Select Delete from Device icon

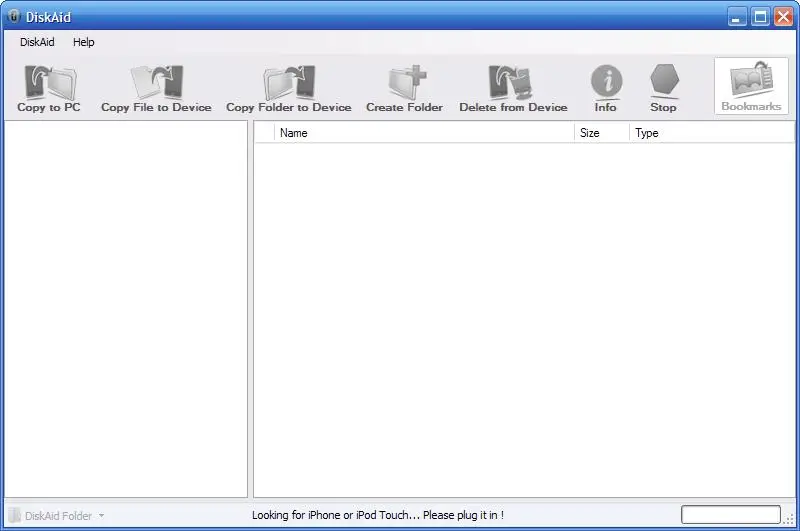point(511,82)
